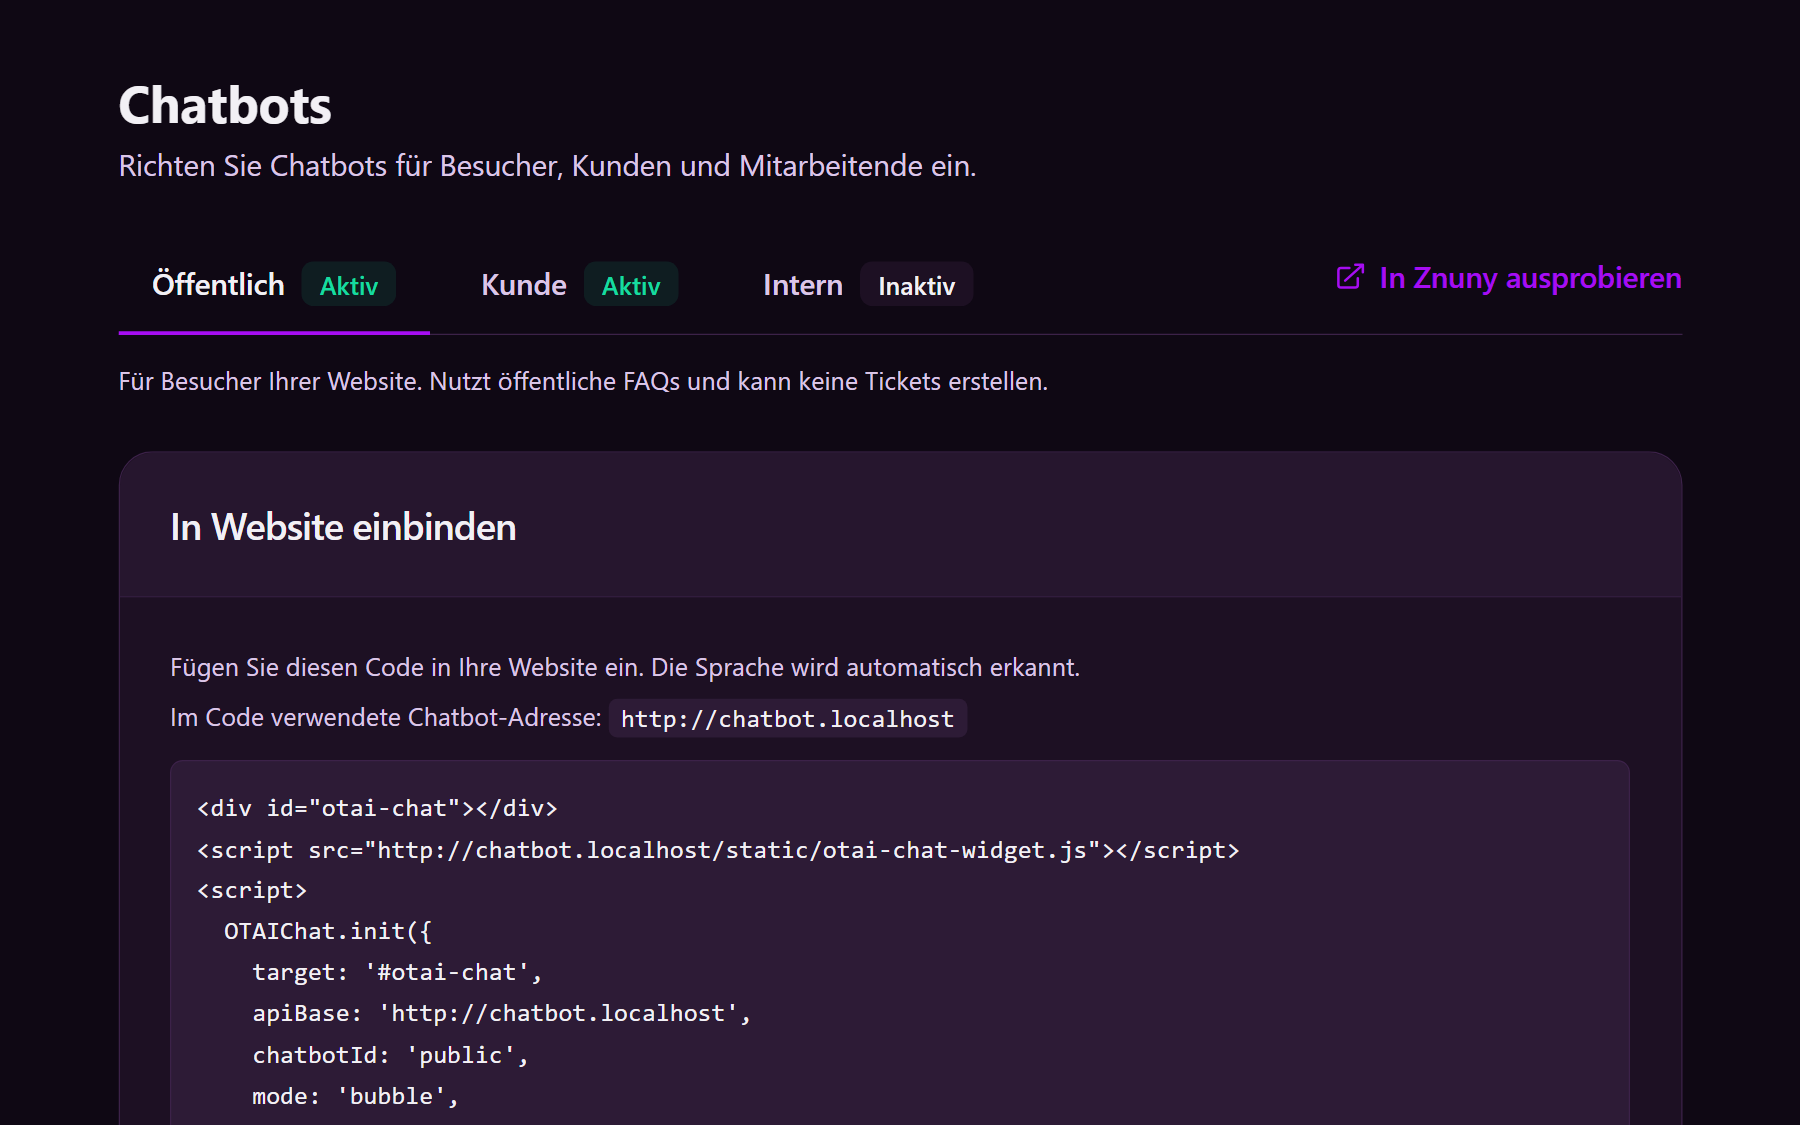Click the http://chatbot.localhost address chip
This screenshot has width=1800, height=1125.
pos(788,719)
